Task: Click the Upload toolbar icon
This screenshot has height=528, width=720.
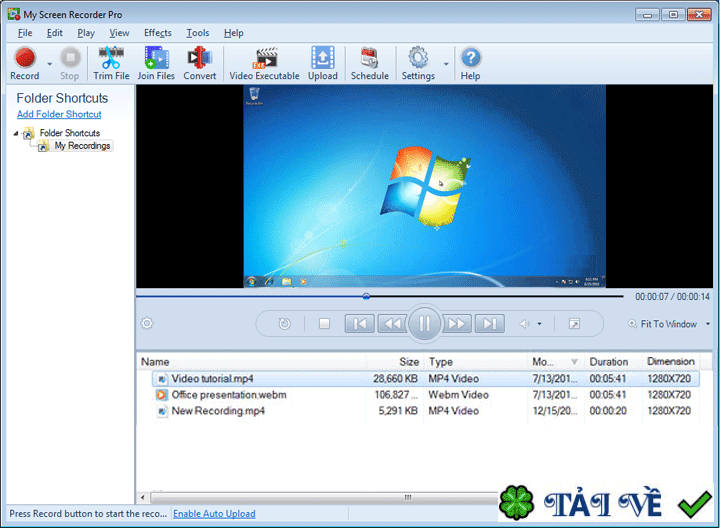Action: [x=323, y=64]
